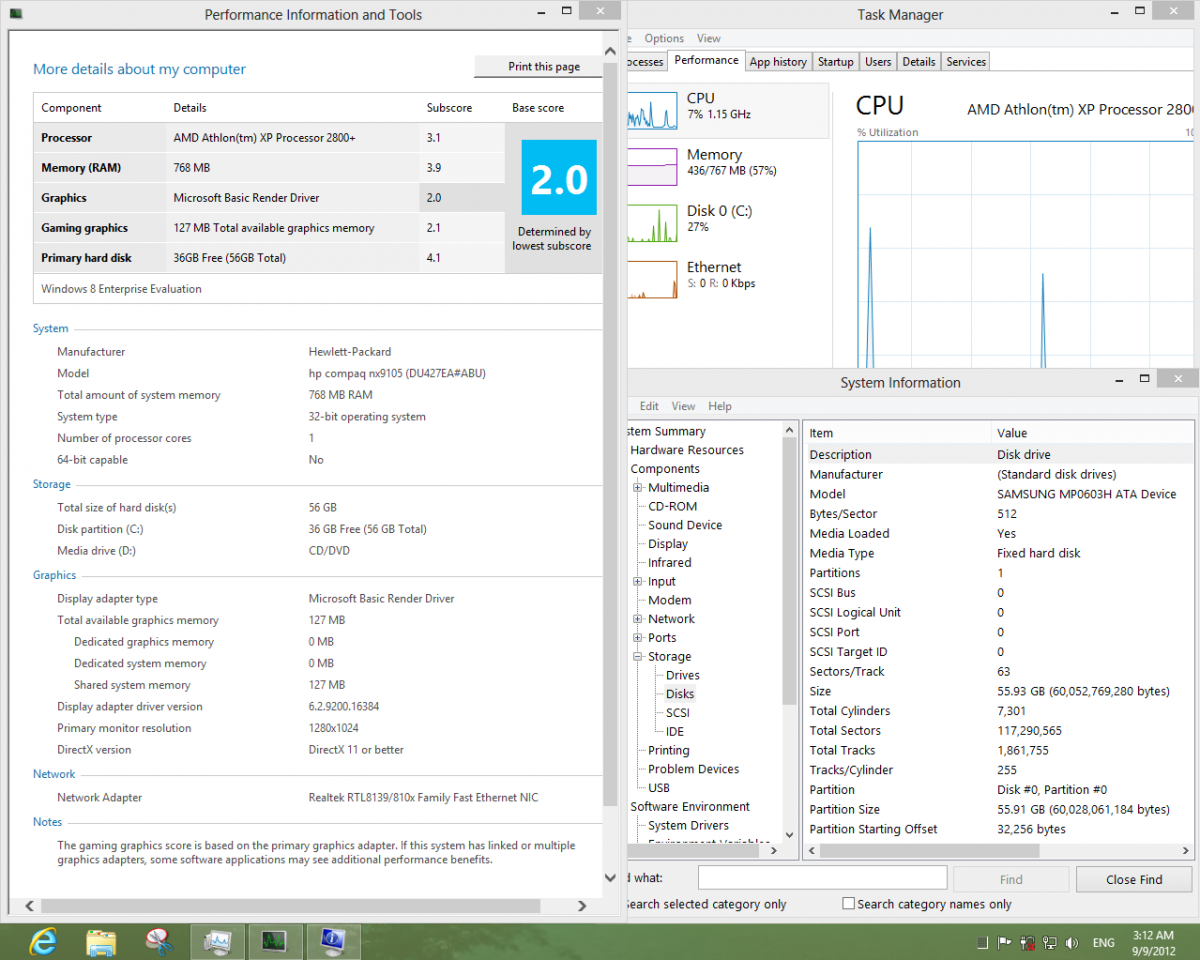
Task: Open the network tray icon
Action: point(1050,943)
